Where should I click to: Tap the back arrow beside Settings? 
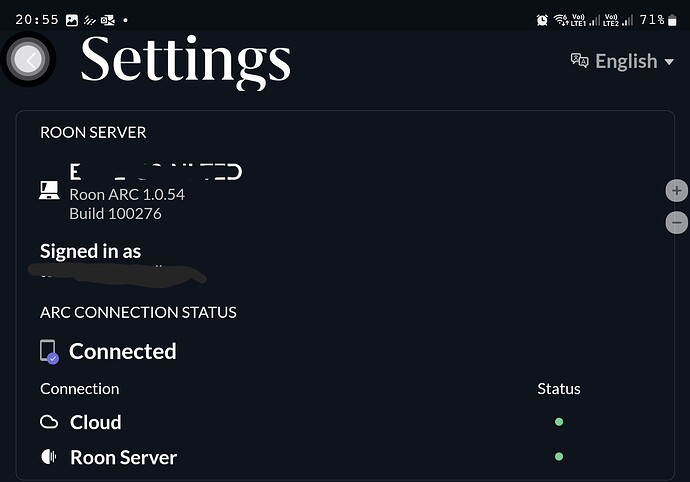pyautogui.click(x=28, y=59)
